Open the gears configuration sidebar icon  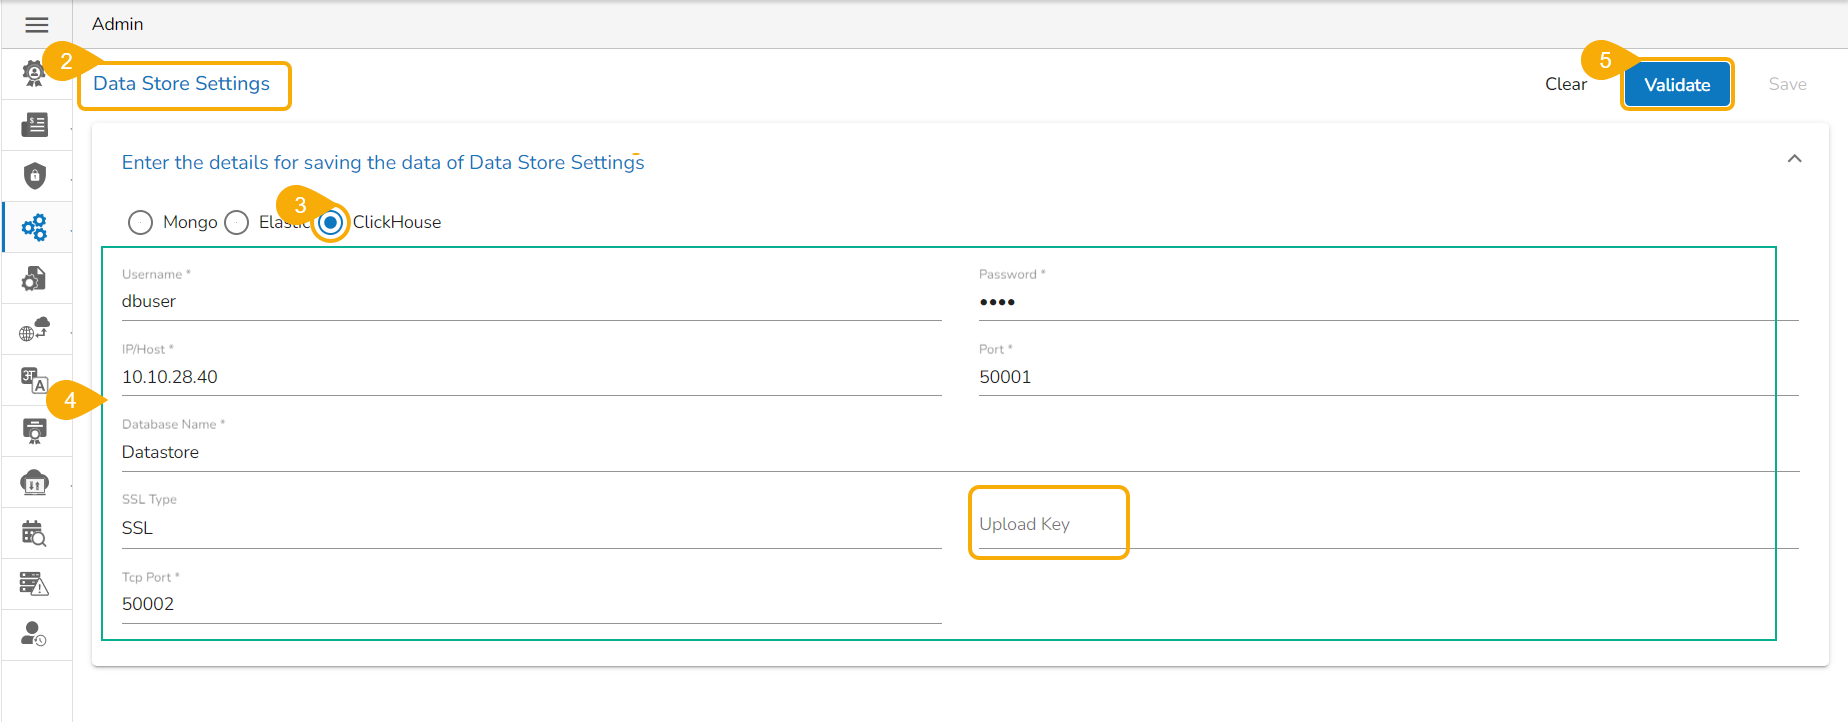pos(35,227)
